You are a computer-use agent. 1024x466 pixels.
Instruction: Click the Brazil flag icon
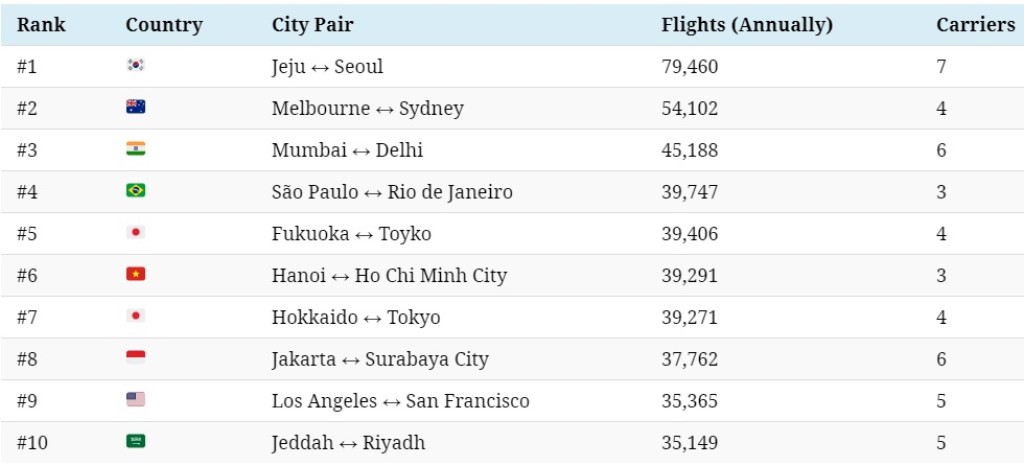click(136, 191)
